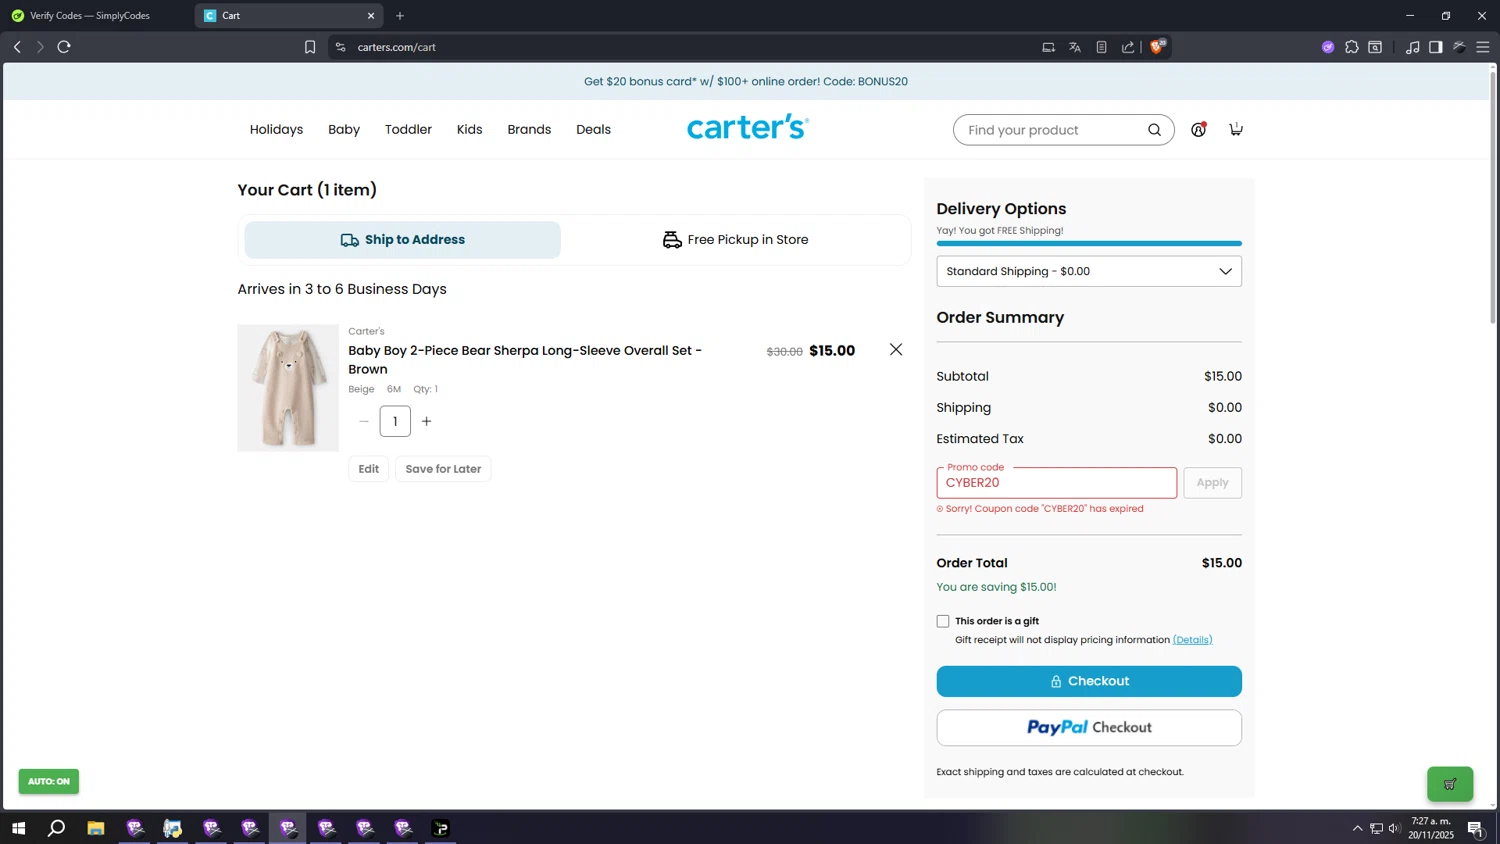The height and width of the screenshot is (844, 1500).
Task: Save the item for later
Action: [443, 469]
